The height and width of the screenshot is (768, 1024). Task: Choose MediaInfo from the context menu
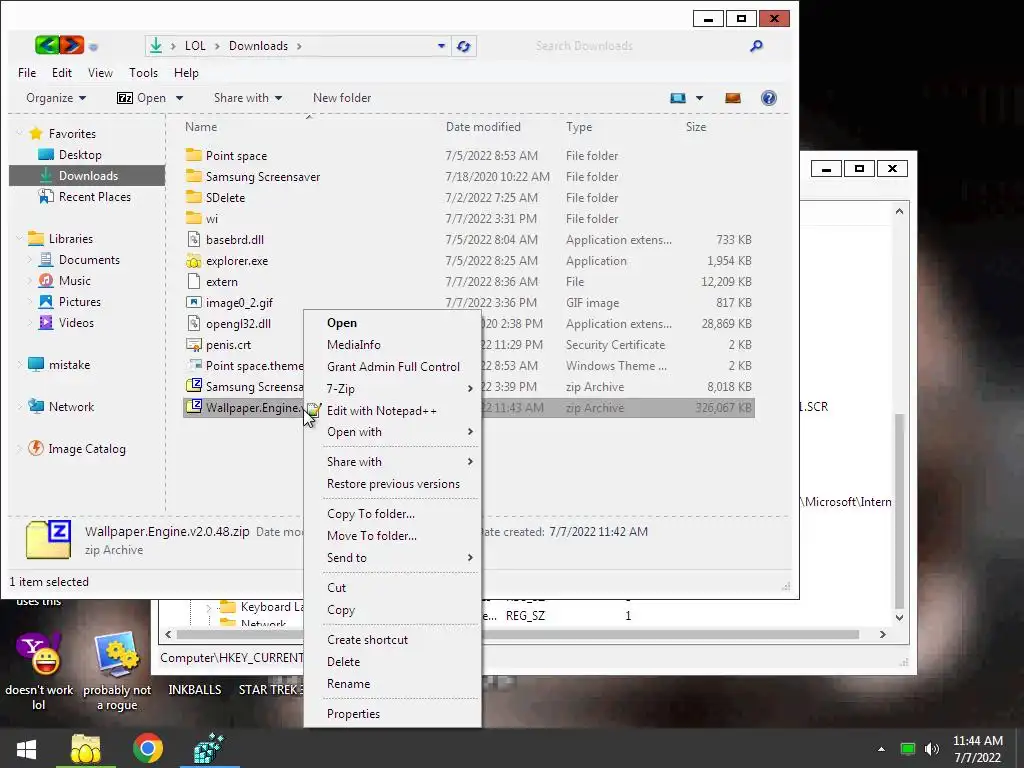point(353,345)
